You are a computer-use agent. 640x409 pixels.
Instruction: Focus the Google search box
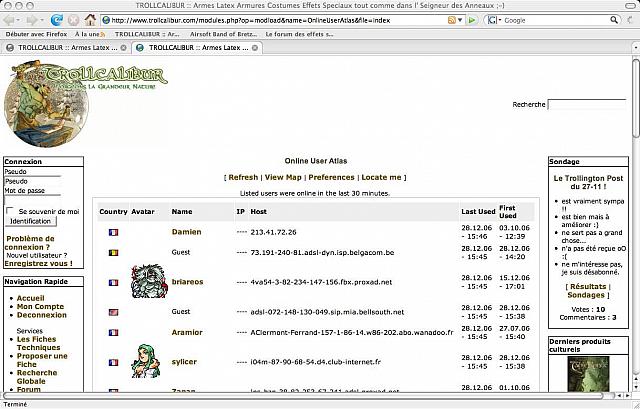[556, 20]
